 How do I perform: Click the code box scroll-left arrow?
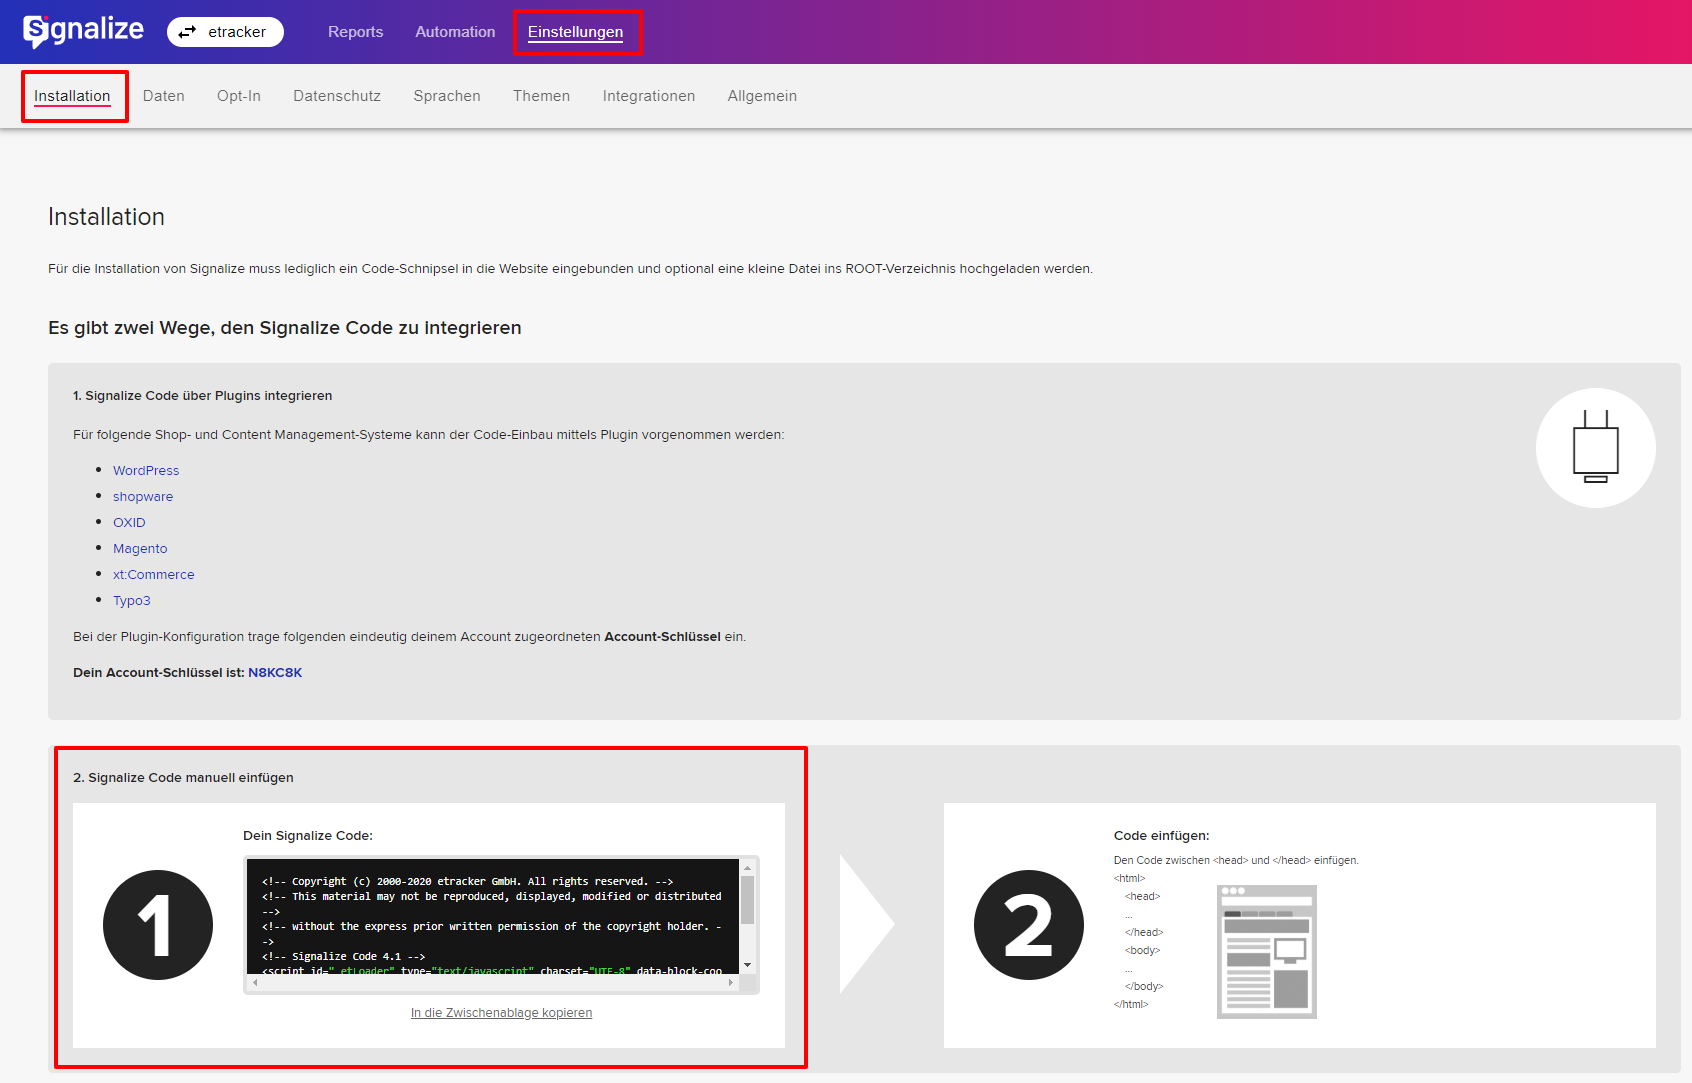[255, 983]
